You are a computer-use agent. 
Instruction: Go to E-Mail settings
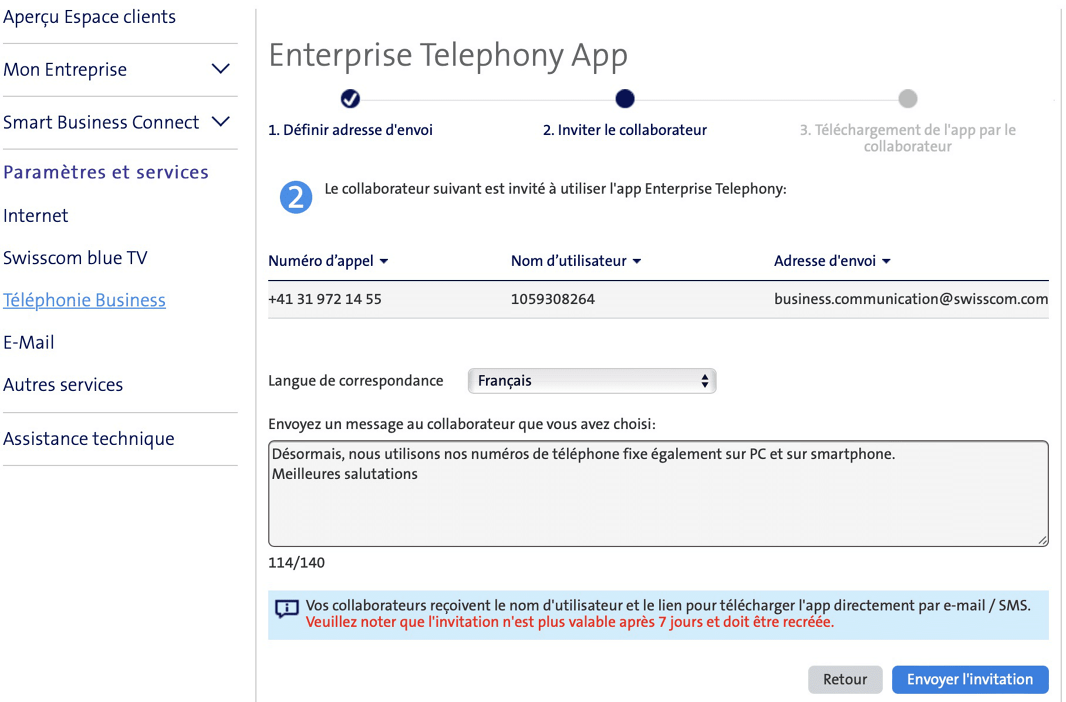29,342
